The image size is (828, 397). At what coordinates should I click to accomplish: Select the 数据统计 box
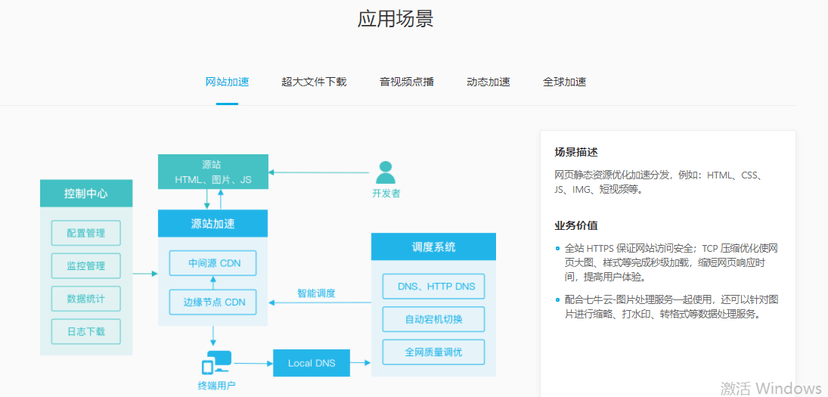click(86, 299)
